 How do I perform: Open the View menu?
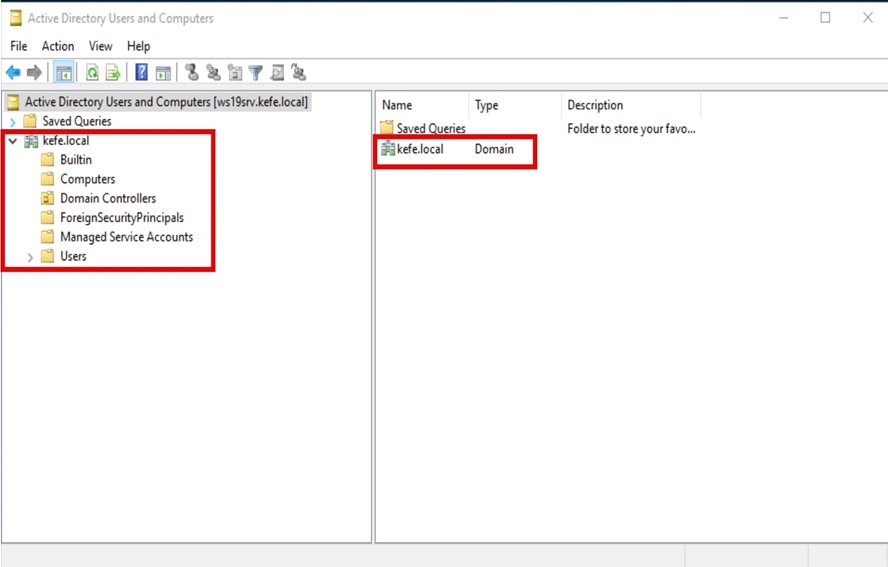tap(100, 46)
